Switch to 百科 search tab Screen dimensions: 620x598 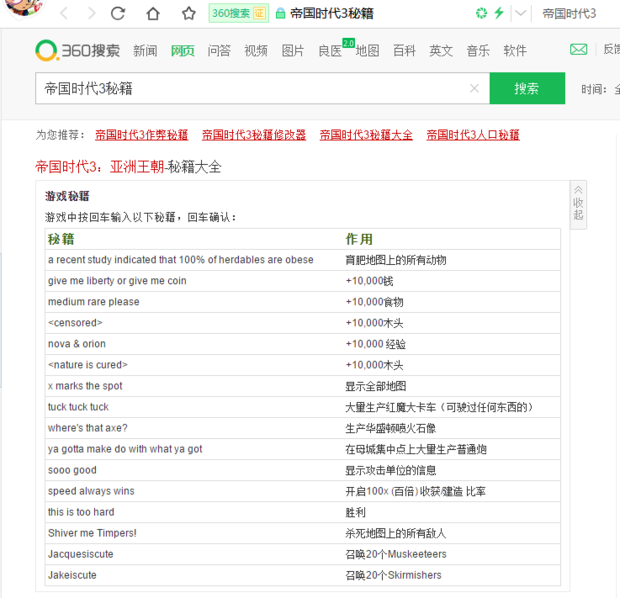404,51
